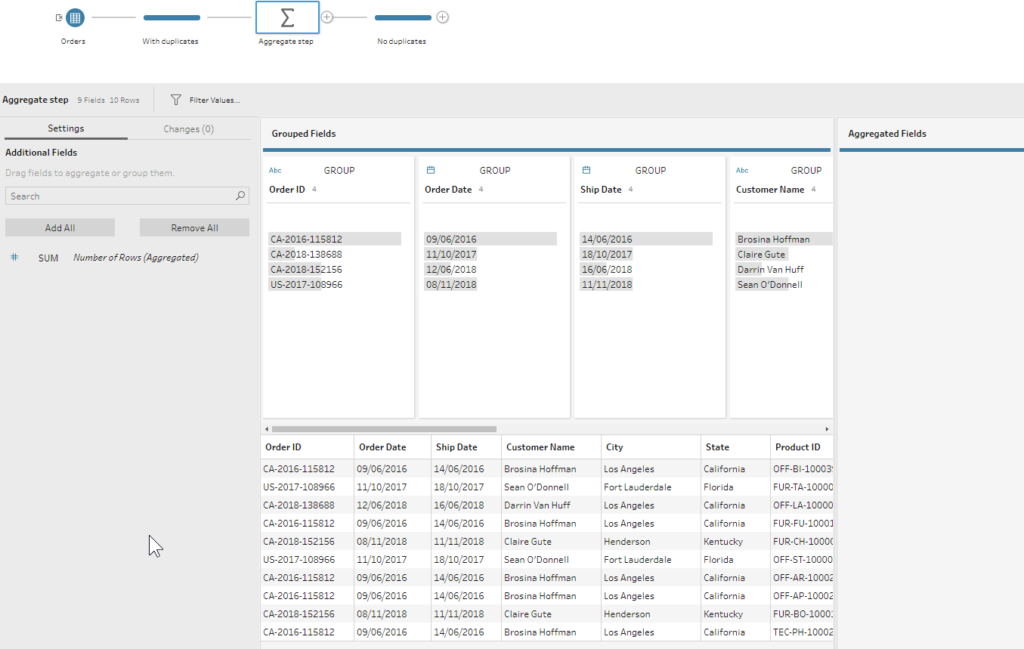
Task: Open GROUP dropdown on Ship Date card
Action: [x=650, y=171]
